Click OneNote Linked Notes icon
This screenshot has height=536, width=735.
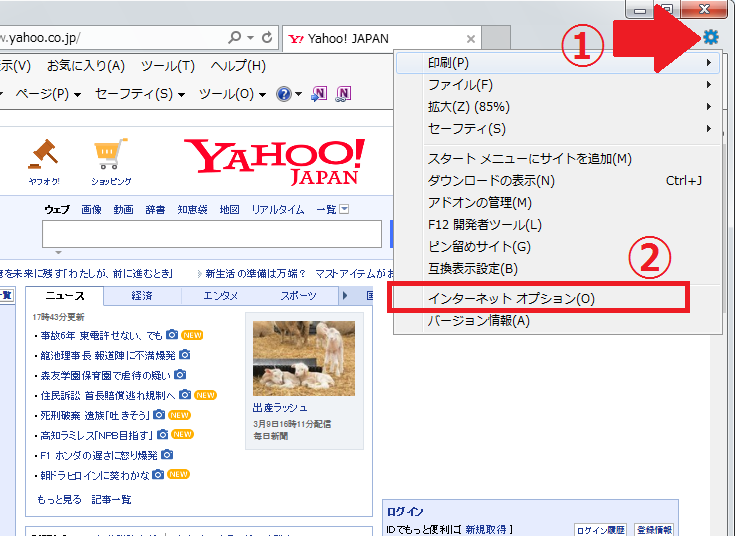coord(344,94)
